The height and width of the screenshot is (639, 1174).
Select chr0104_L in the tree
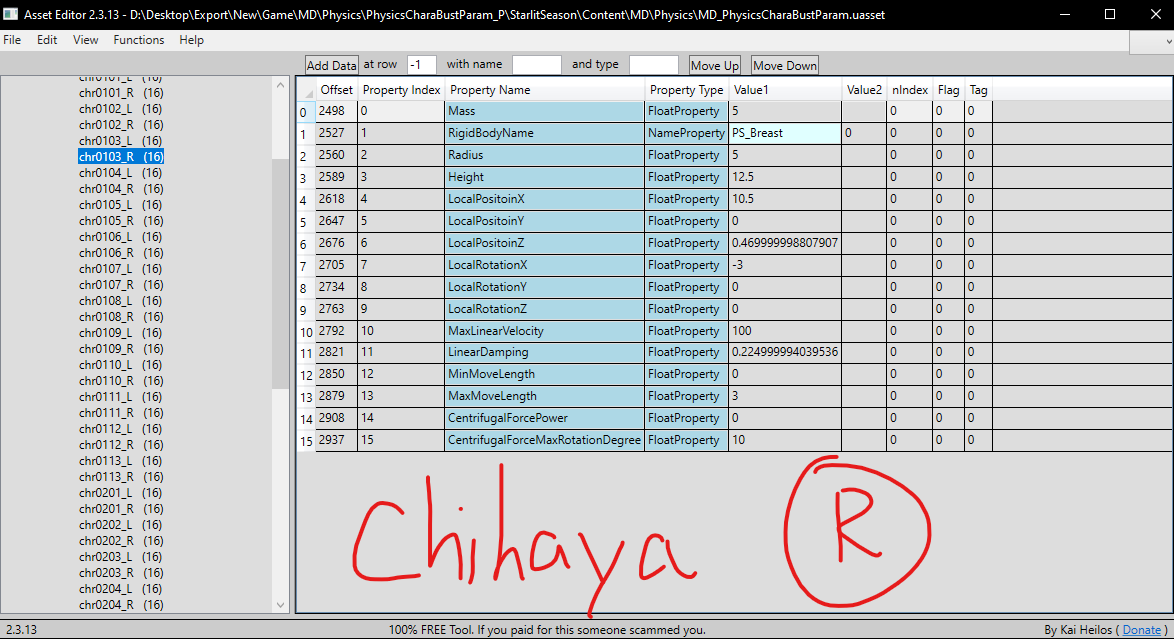pyautogui.click(x=121, y=172)
